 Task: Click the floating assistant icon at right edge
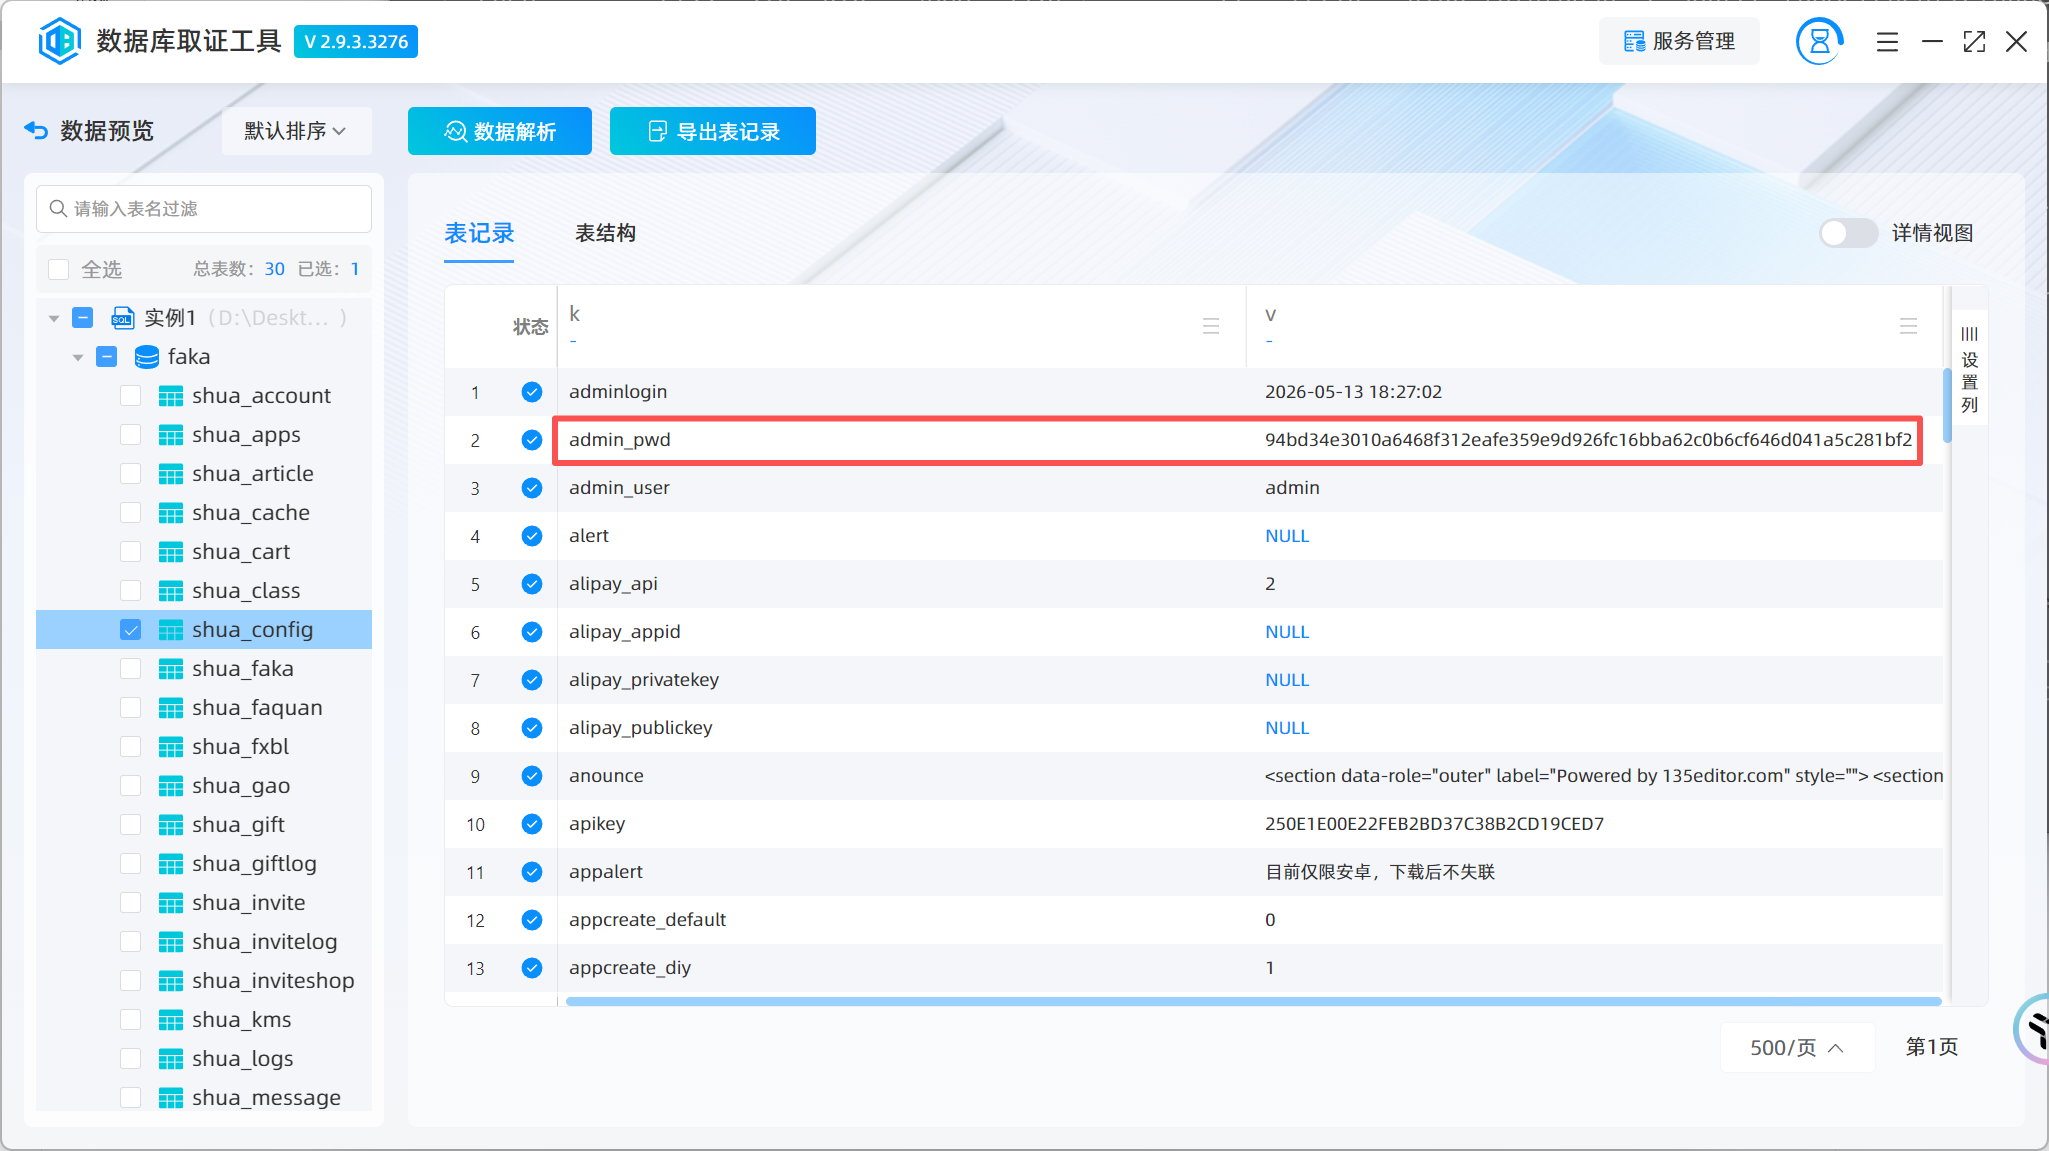click(x=2032, y=1028)
